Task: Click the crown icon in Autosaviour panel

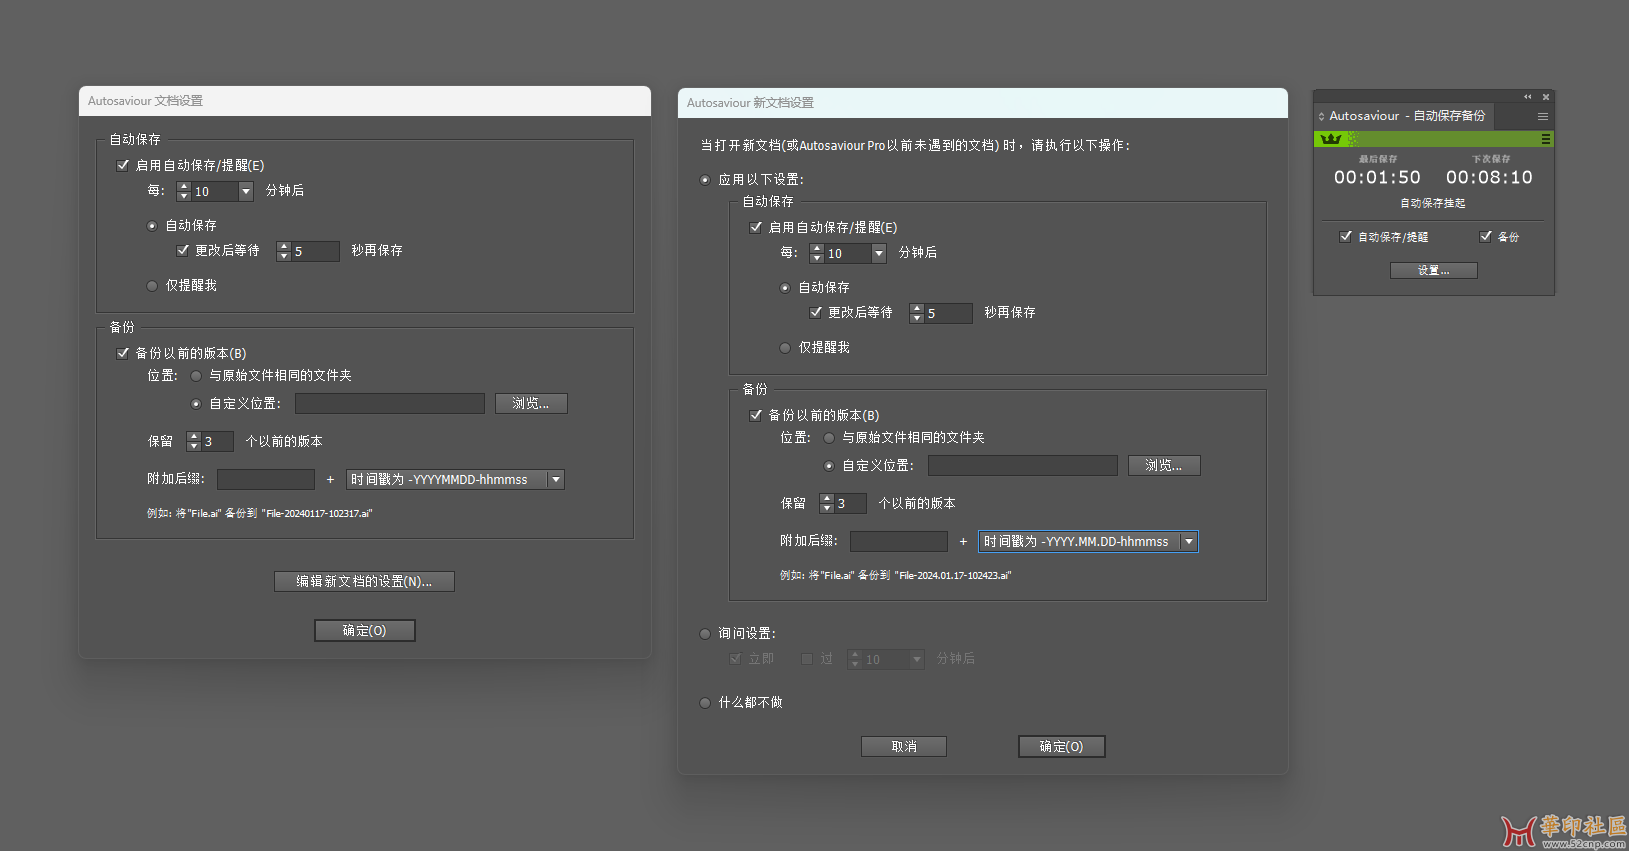Action: coord(1330,139)
